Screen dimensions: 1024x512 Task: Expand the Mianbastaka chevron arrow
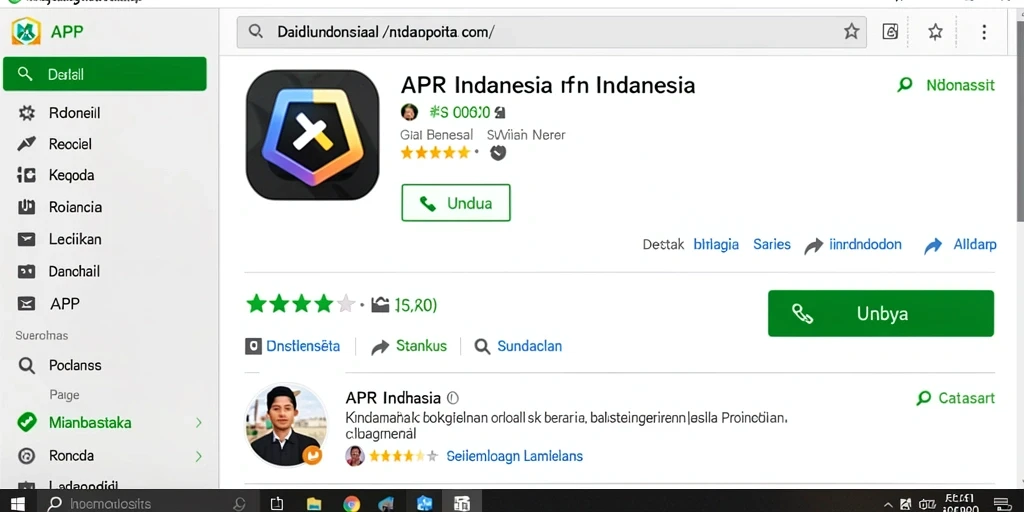point(199,423)
